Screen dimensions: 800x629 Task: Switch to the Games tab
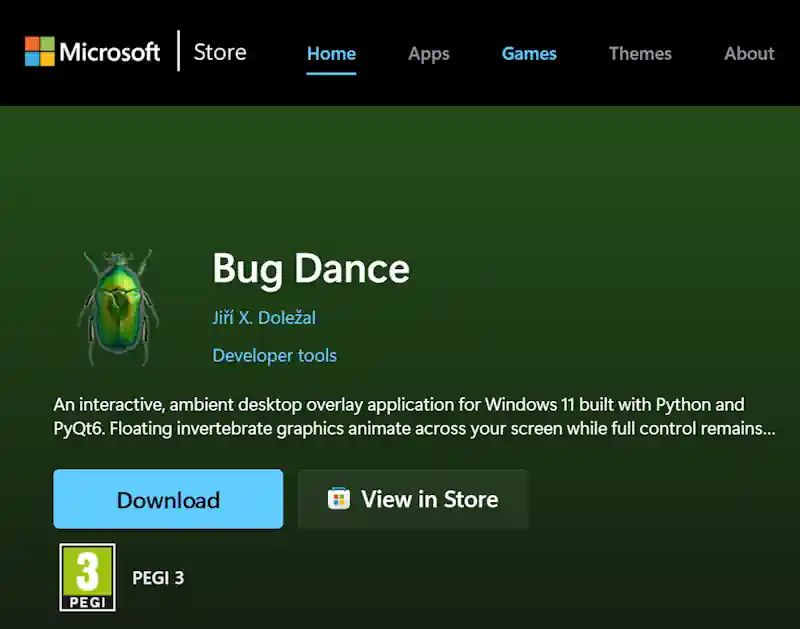[529, 54]
